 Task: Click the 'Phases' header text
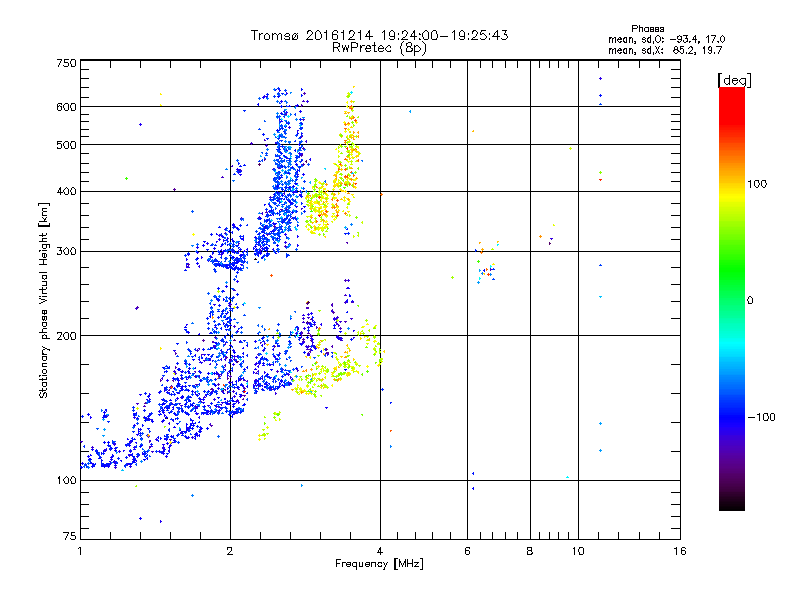click(647, 29)
